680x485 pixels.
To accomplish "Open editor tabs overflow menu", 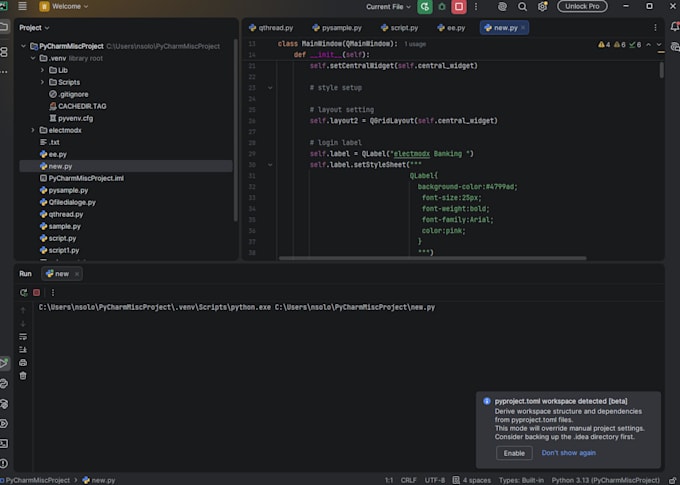I will 655,28.
